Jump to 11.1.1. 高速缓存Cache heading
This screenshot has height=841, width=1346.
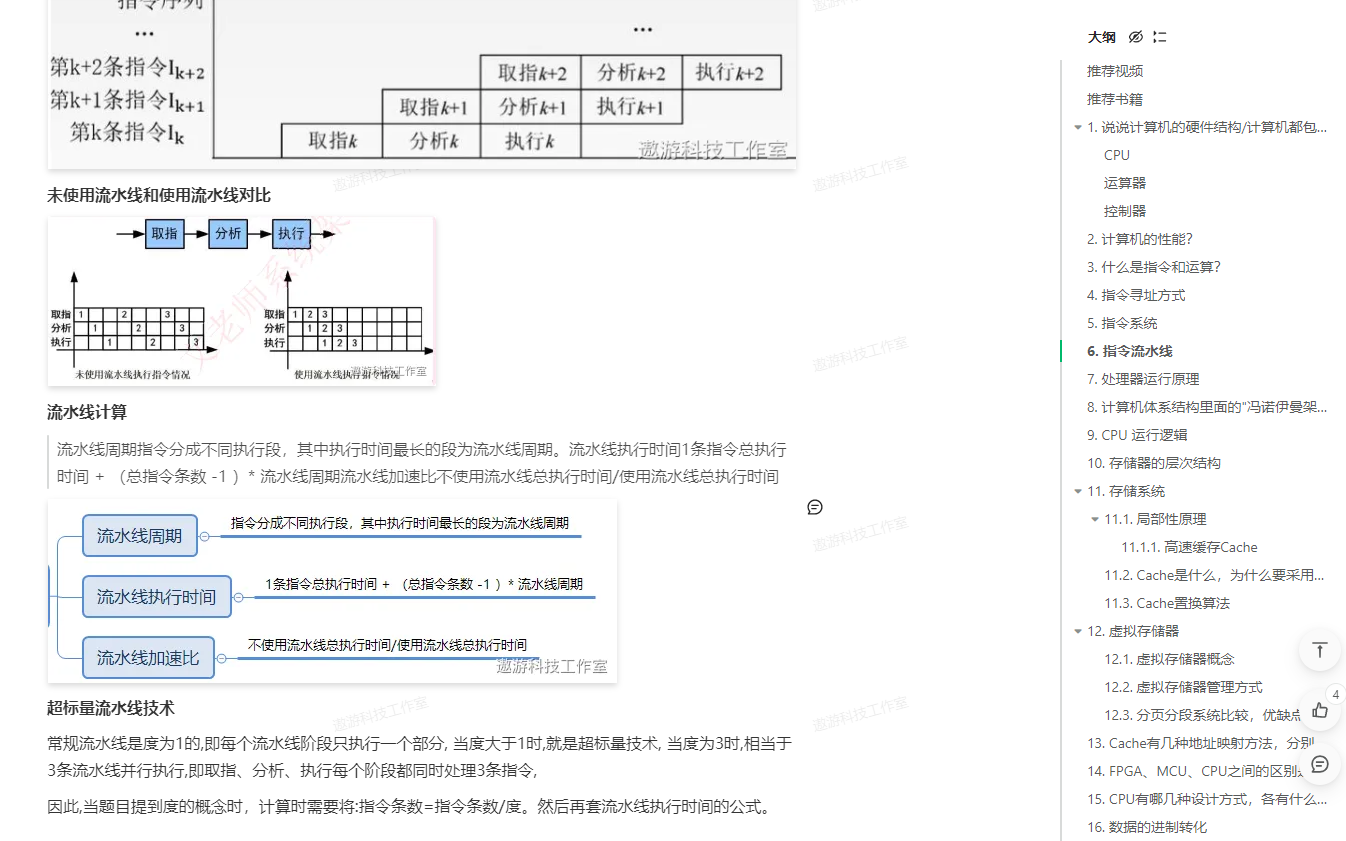(1189, 547)
